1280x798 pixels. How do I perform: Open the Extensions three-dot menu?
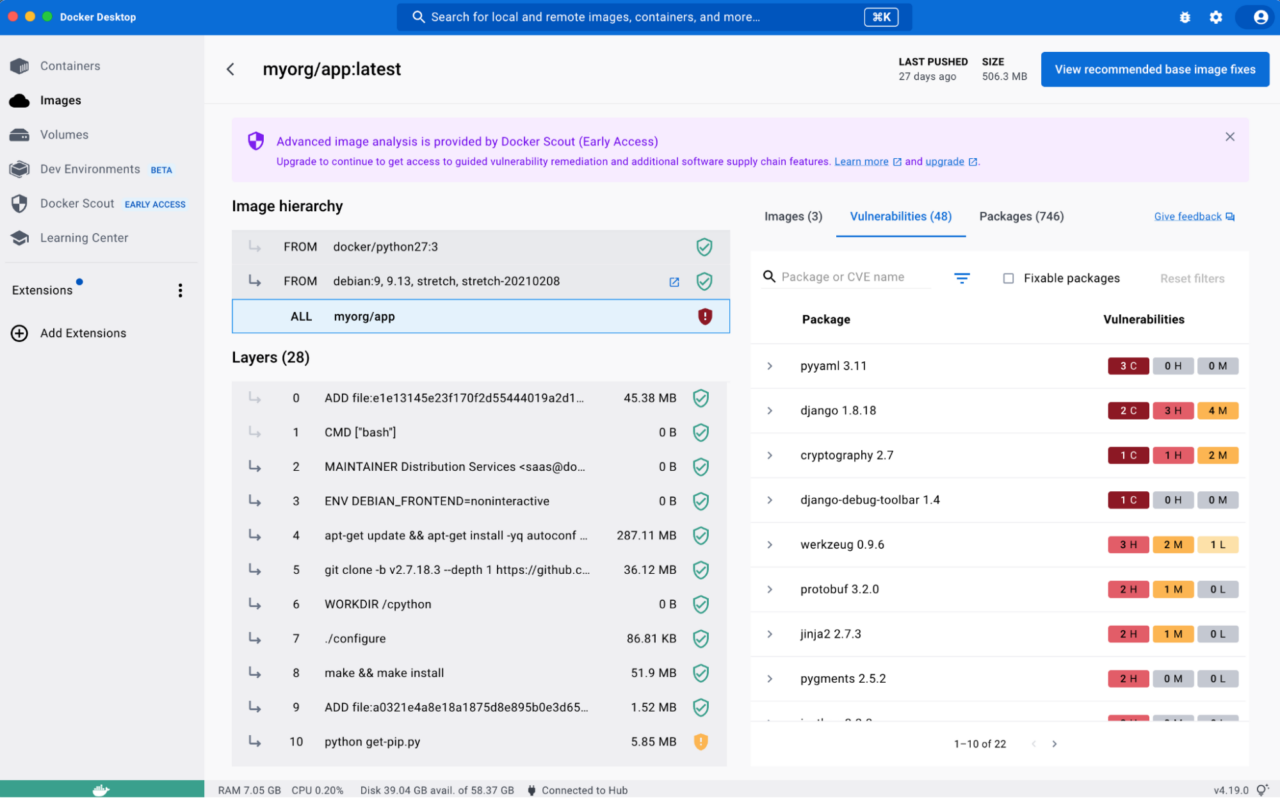180,290
